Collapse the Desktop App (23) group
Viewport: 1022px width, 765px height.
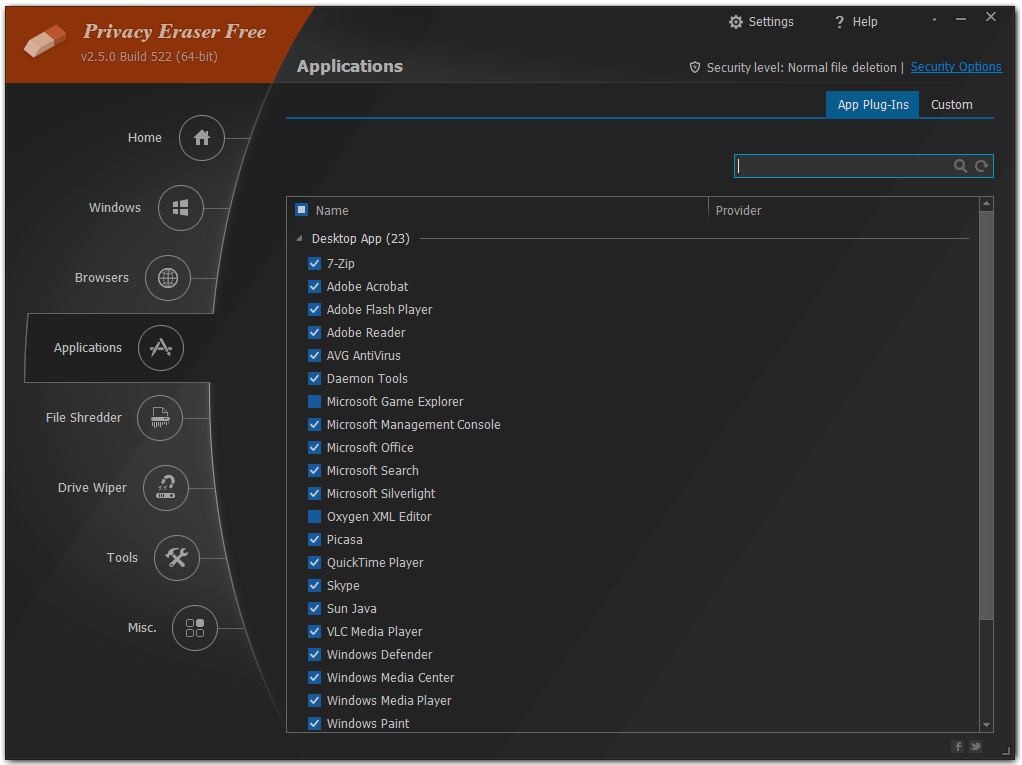coord(299,238)
